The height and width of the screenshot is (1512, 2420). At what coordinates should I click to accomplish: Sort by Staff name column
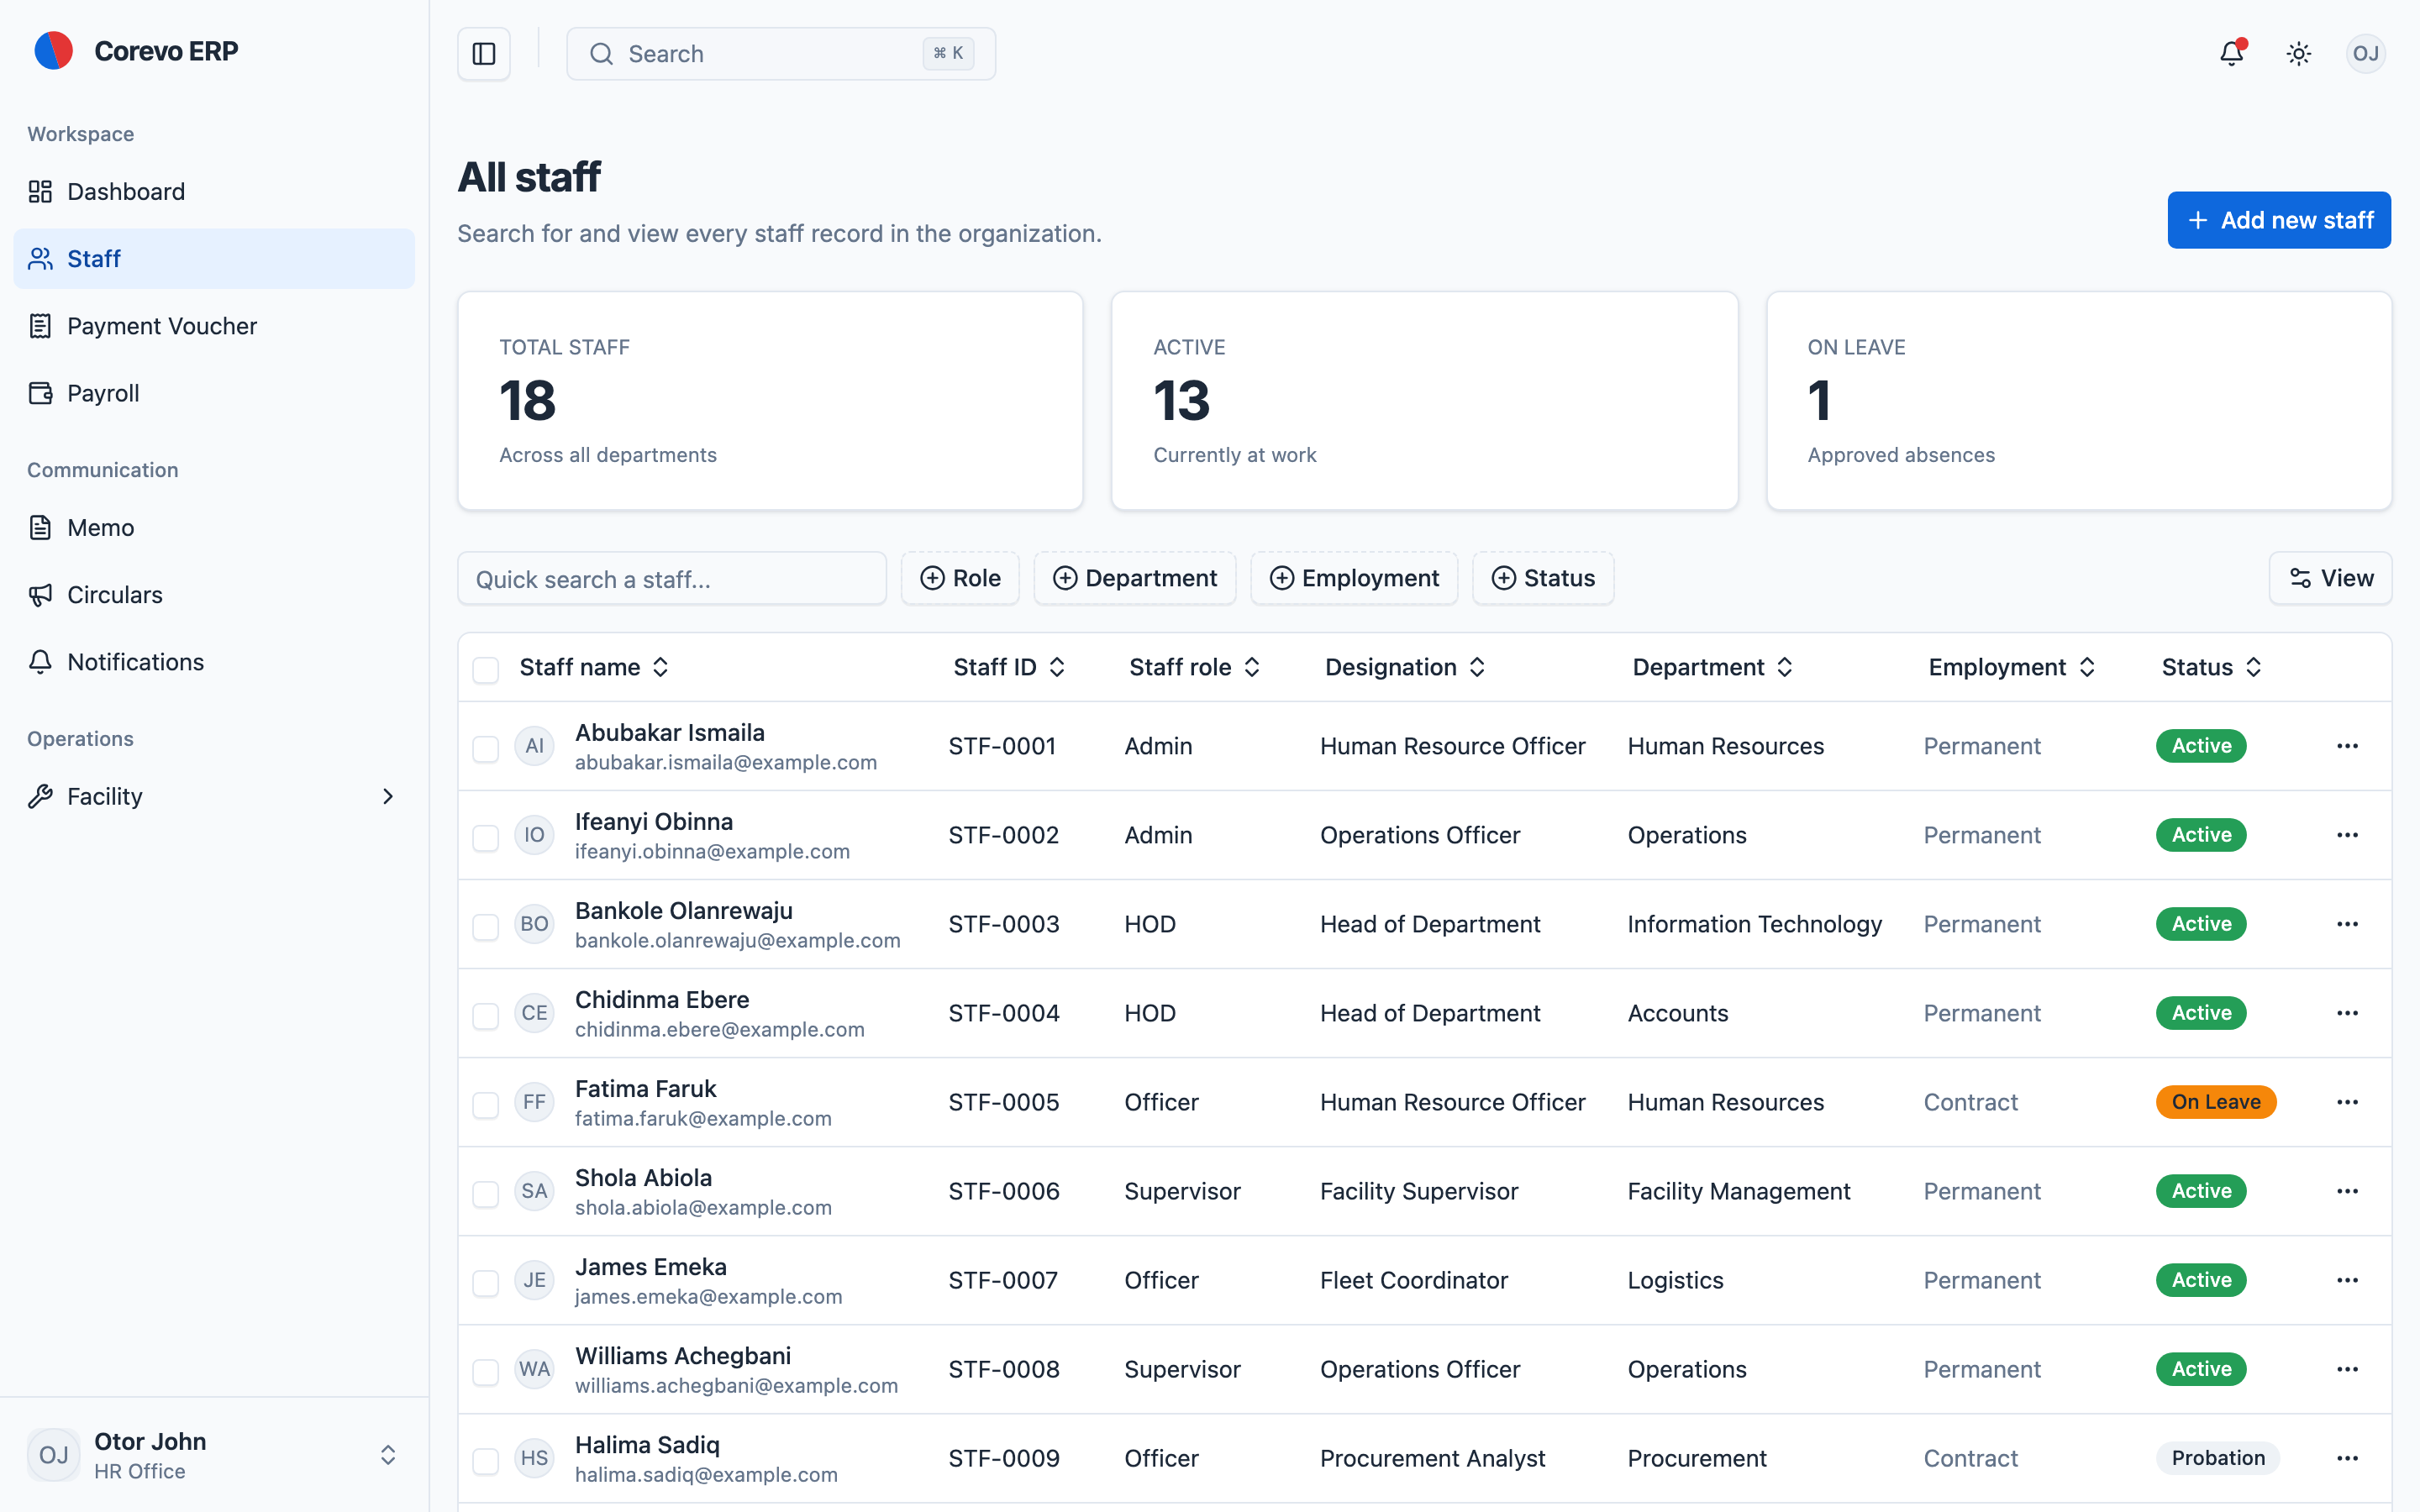coord(594,667)
